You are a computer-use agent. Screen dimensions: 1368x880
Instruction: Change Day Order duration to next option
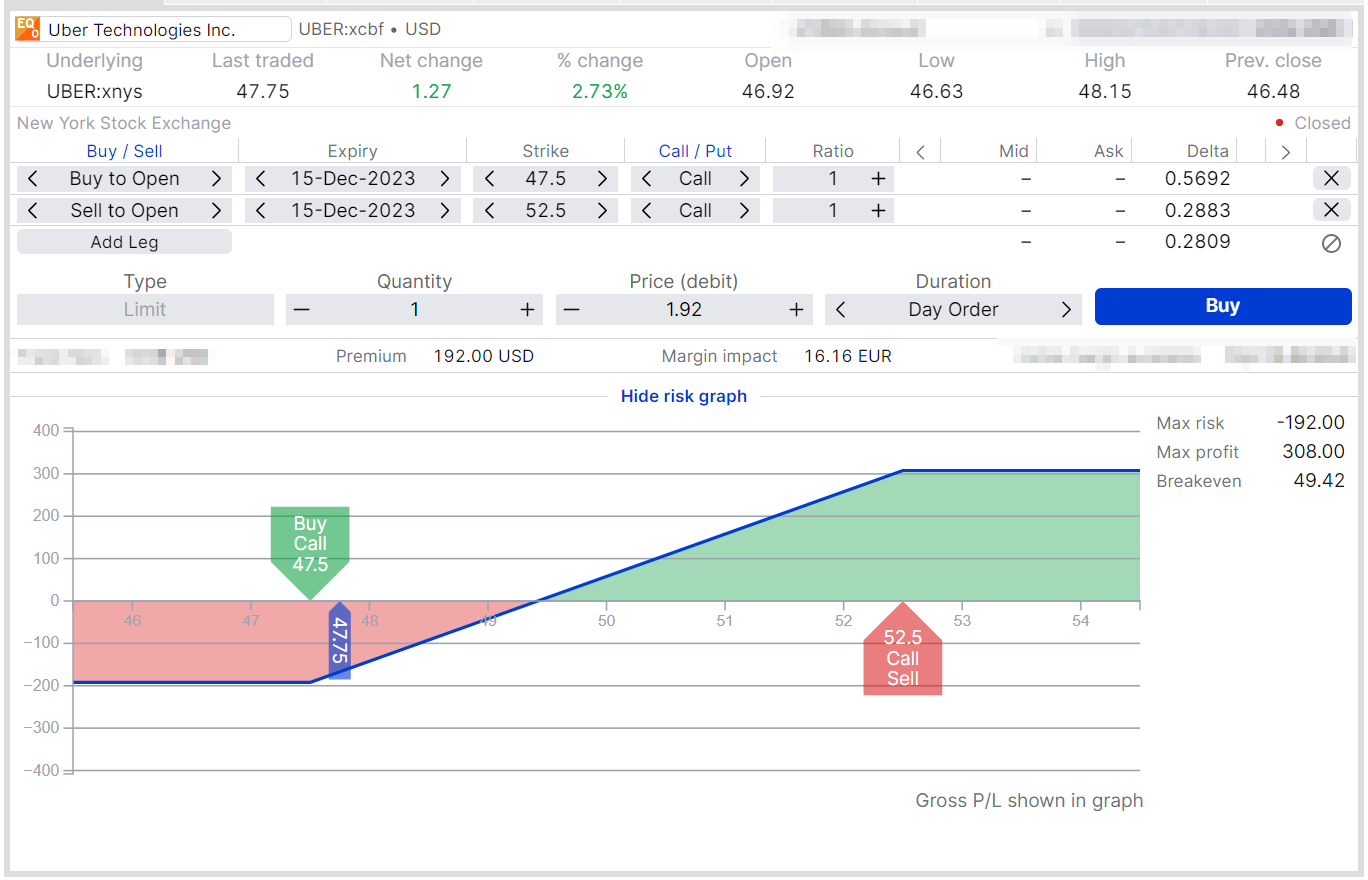pos(1066,310)
